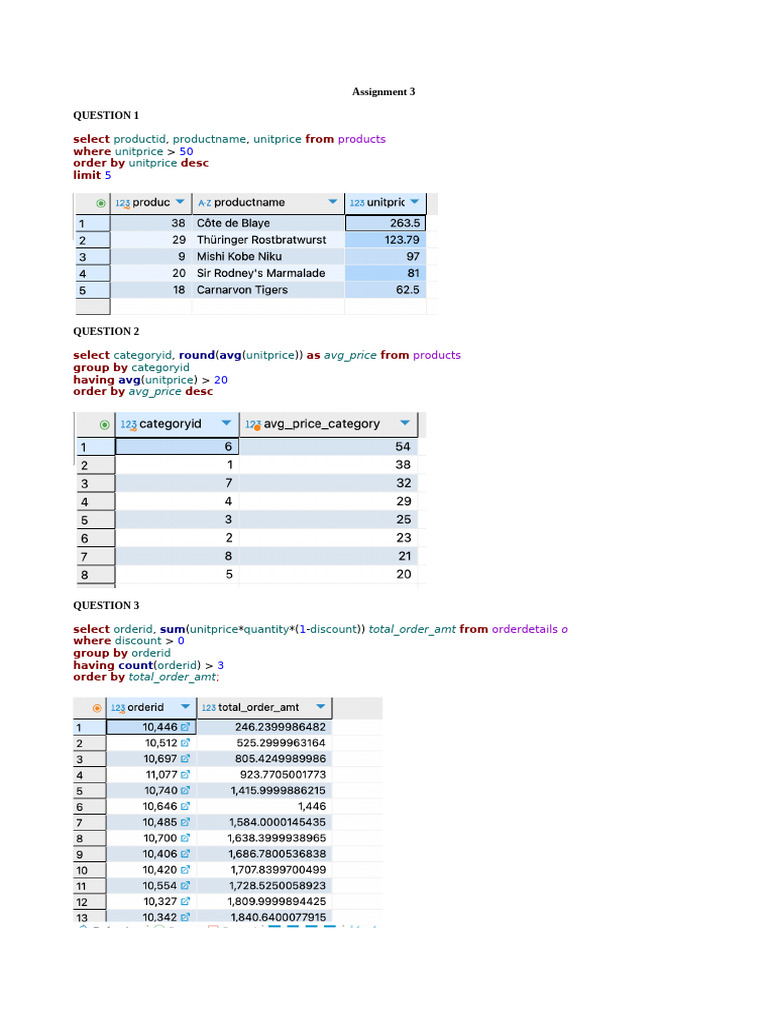Viewport: 768px width, 1024px height.
Task: Click the link icon beside order 10,700
Action: coord(185,838)
